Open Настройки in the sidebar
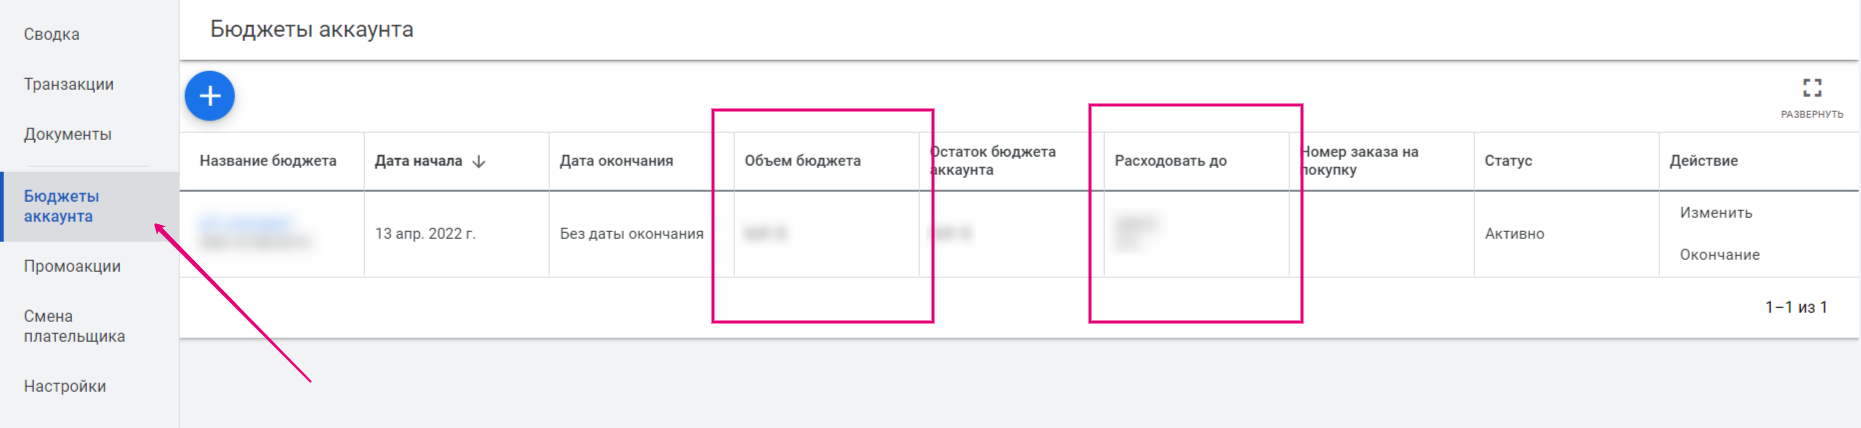Screen dimensions: 1861x428 click(65, 386)
